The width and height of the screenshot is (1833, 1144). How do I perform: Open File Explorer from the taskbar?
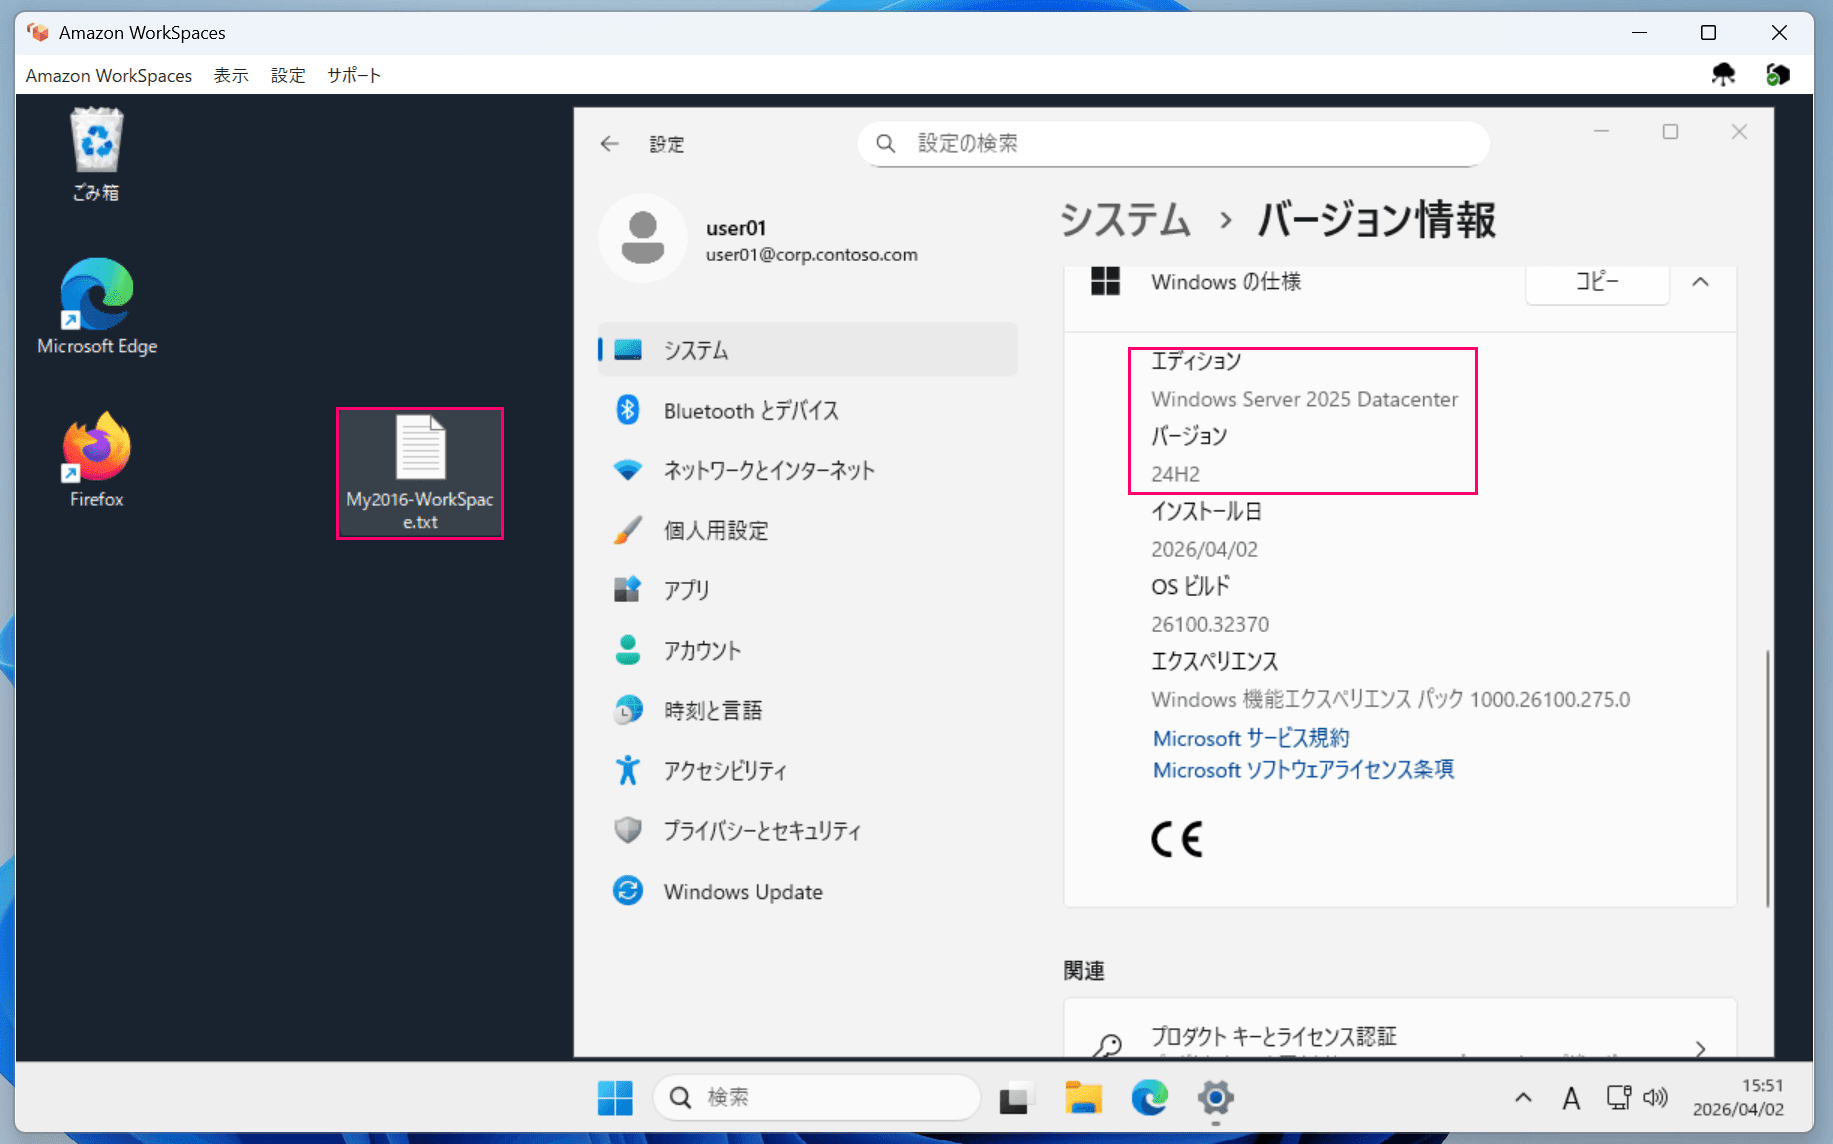coord(1083,1097)
